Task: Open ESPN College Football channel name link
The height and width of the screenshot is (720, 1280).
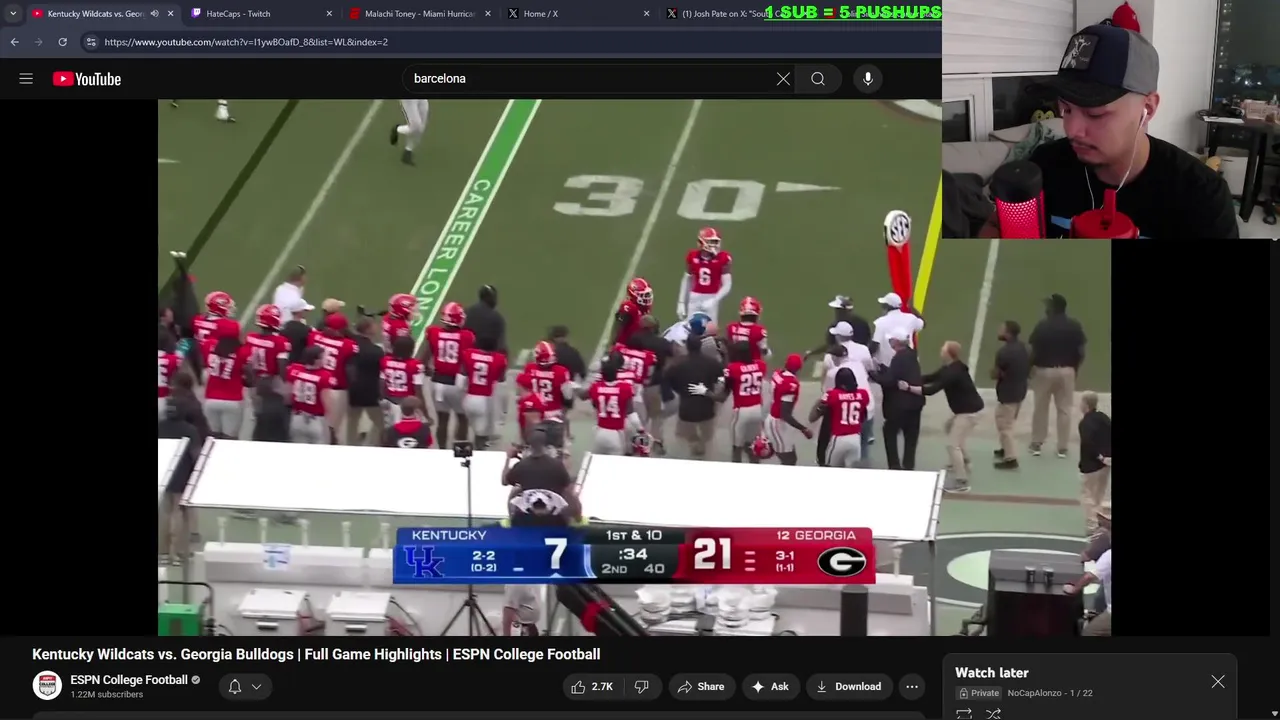Action: (129, 680)
